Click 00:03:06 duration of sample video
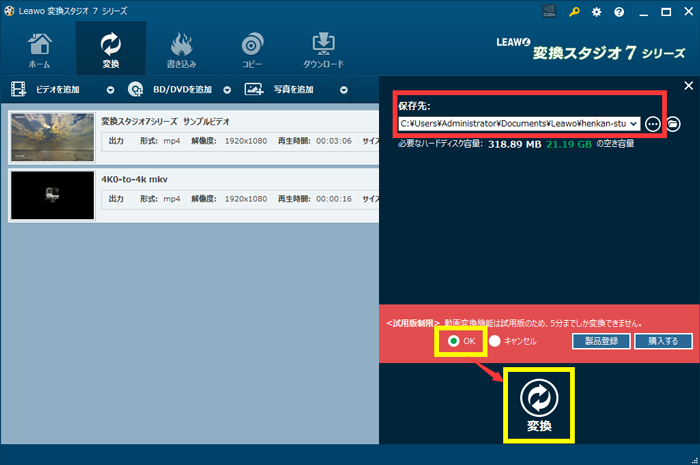The height and width of the screenshot is (465, 700). point(334,141)
